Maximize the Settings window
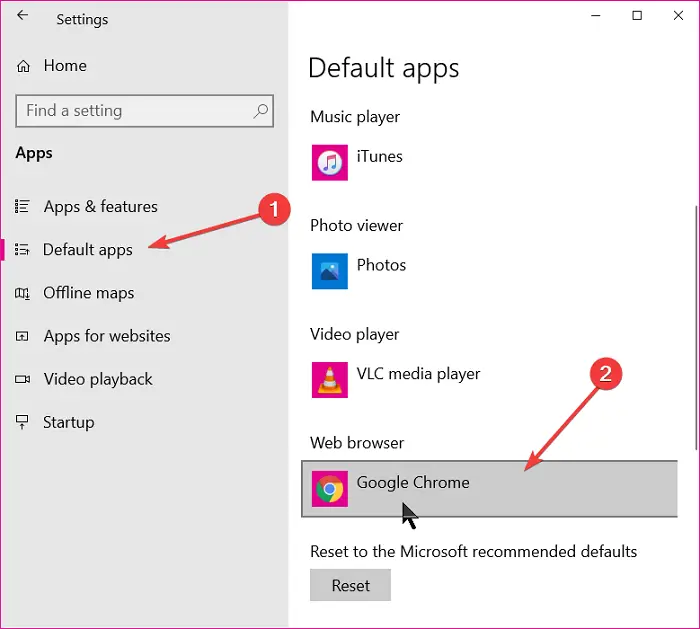The width and height of the screenshot is (700, 629). (x=637, y=16)
